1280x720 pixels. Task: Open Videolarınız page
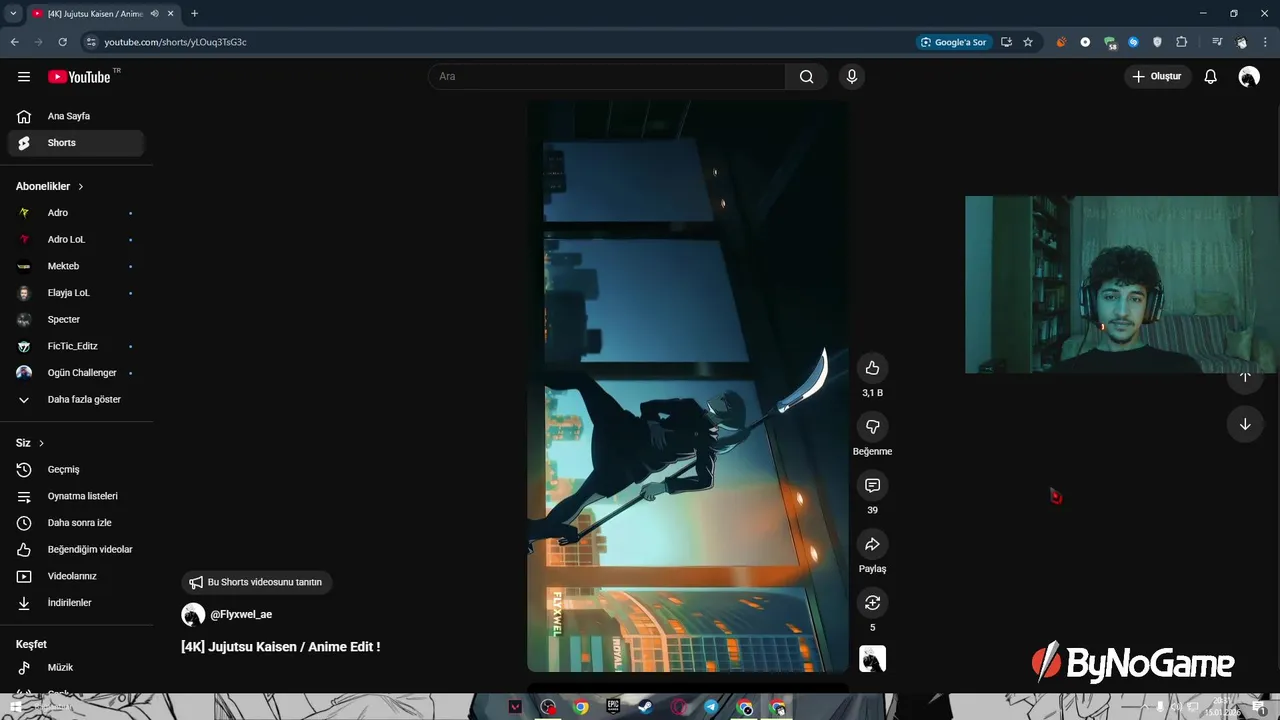(x=76, y=576)
